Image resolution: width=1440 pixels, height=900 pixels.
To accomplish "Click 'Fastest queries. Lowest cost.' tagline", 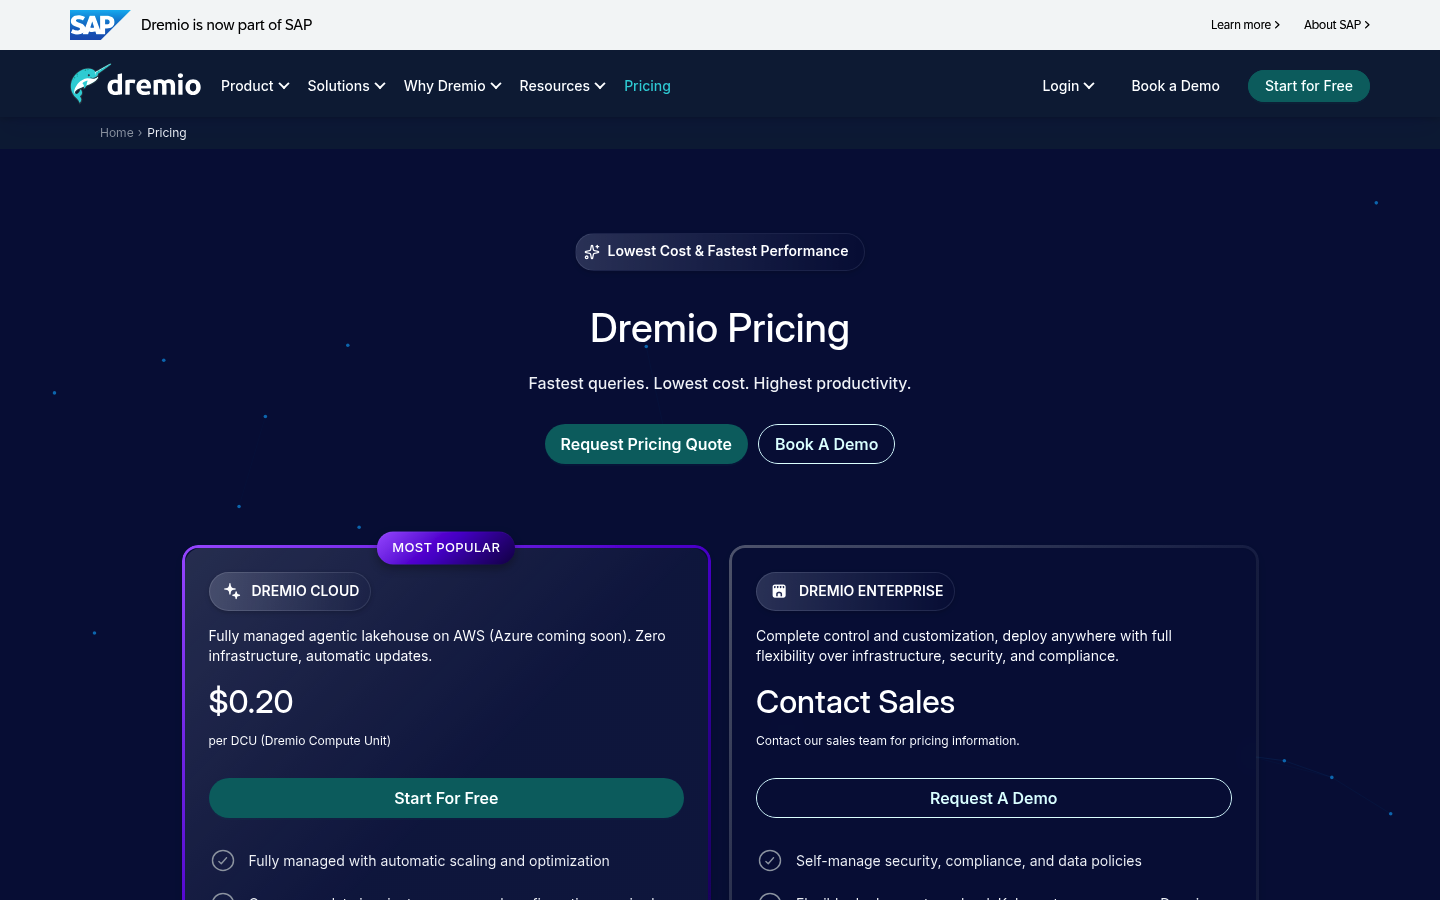I will (x=720, y=384).
